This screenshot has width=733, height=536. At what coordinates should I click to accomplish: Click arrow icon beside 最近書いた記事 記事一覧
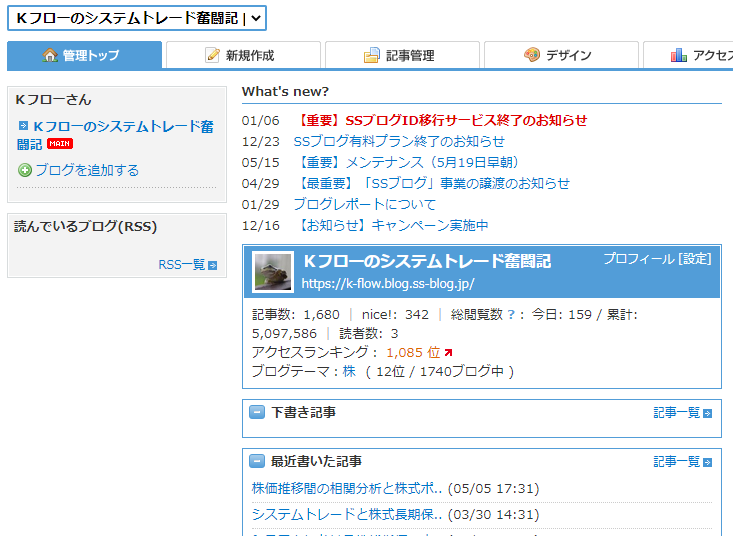(x=708, y=463)
